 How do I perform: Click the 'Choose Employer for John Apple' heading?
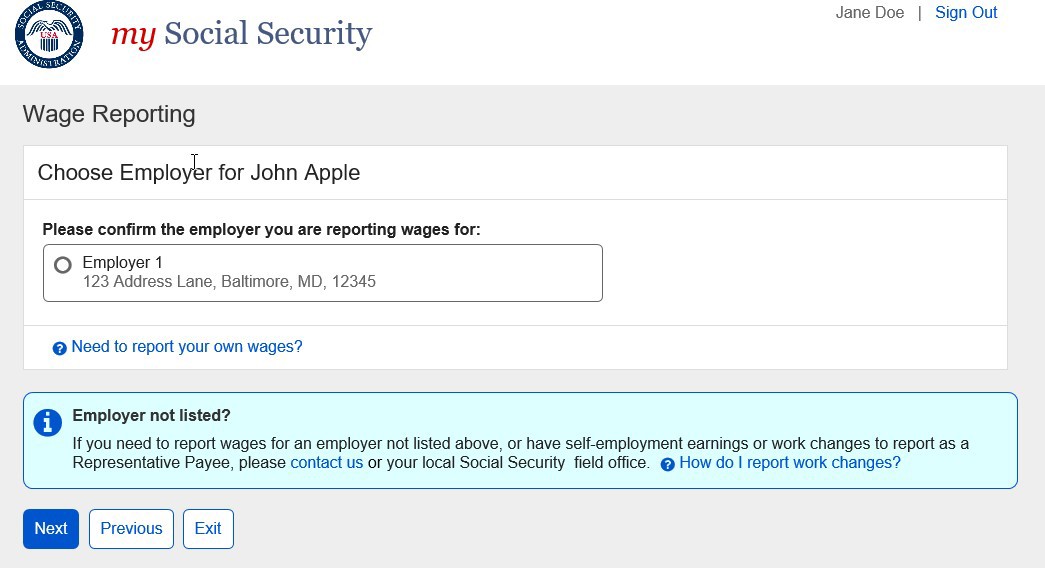pos(198,173)
